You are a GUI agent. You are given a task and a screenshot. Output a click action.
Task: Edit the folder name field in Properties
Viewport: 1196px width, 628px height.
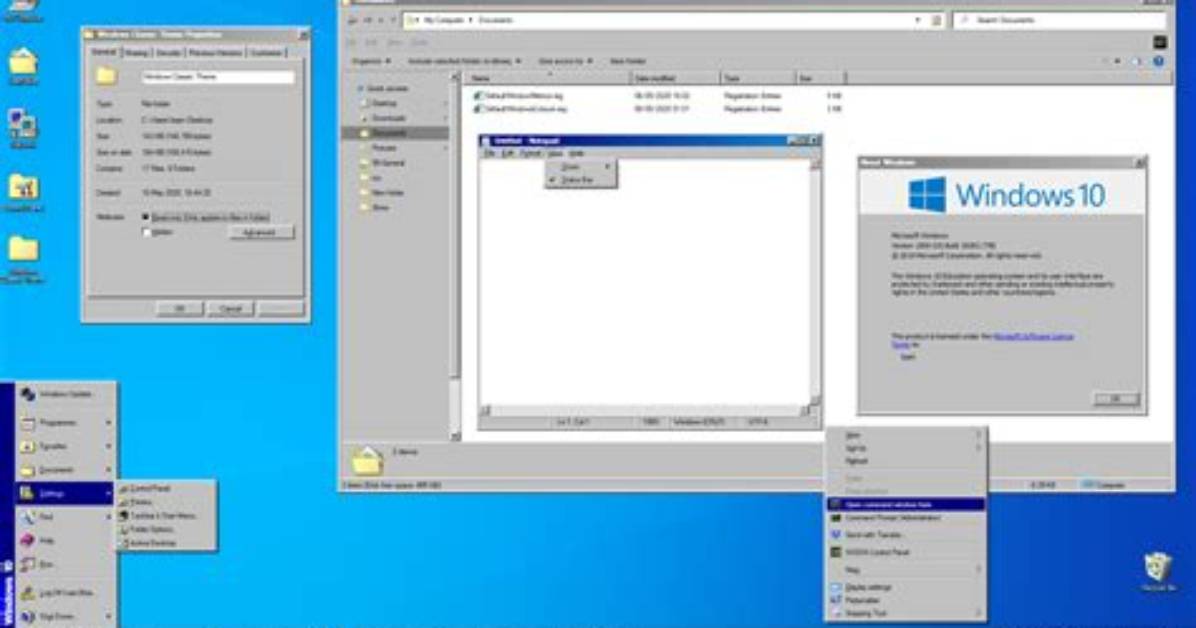click(217, 77)
